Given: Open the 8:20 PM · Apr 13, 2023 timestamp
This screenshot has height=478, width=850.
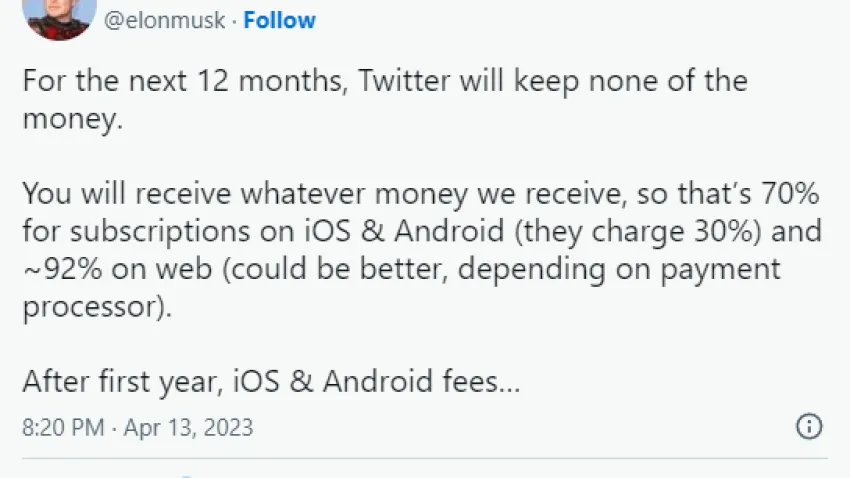Looking at the screenshot, I should (138, 427).
